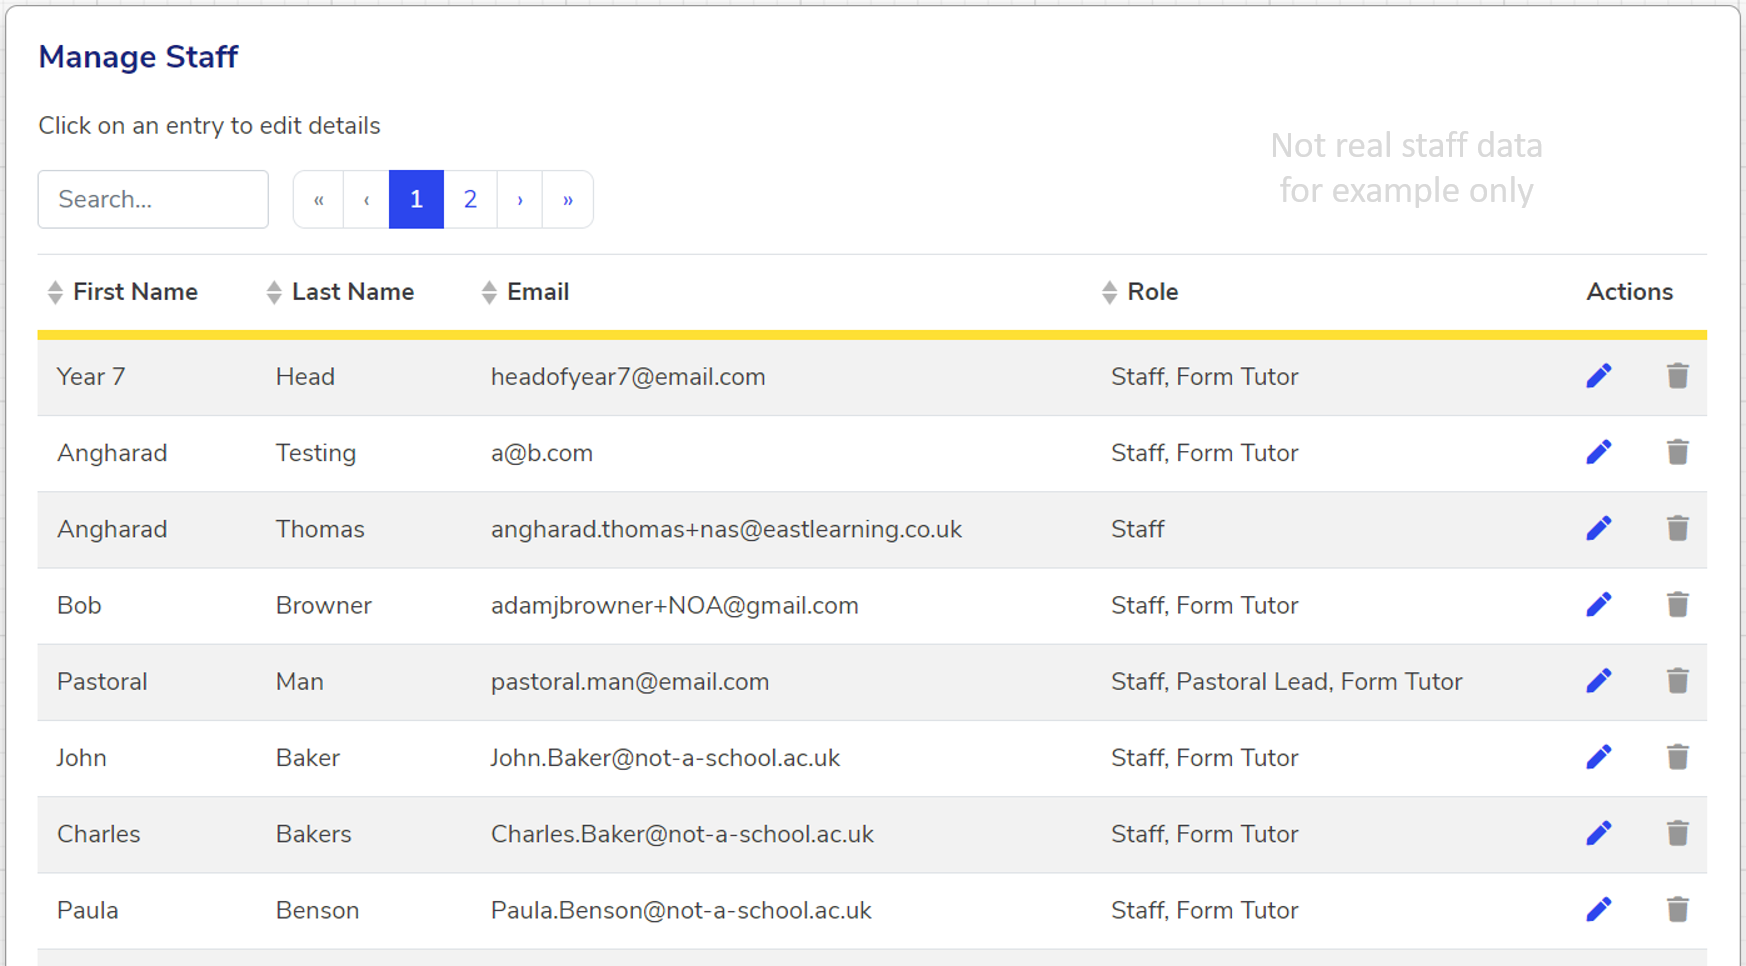Delete the Angharad Testing staff entry
The width and height of the screenshot is (1746, 966).
click(x=1677, y=452)
